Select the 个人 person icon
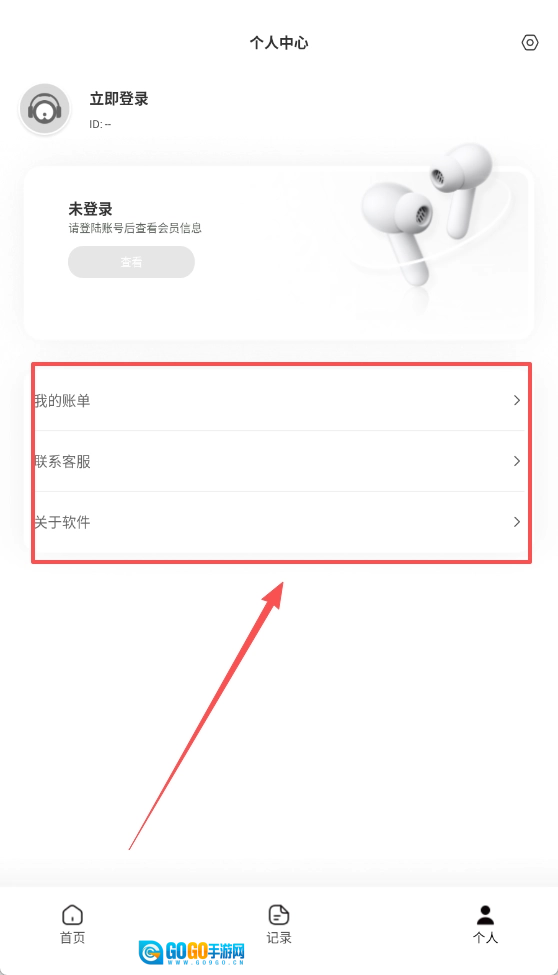 pos(485,915)
